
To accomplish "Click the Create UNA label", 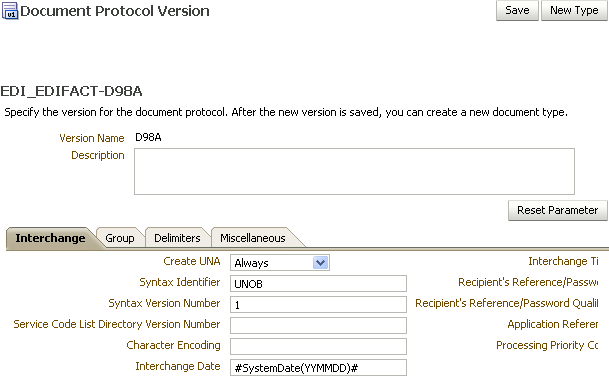I will pos(192,261).
